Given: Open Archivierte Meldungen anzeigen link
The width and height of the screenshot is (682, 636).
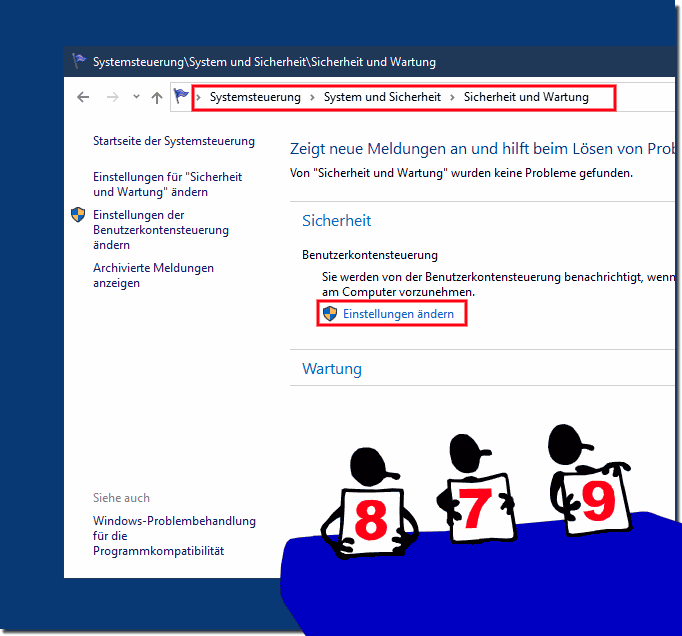Looking at the screenshot, I should (153, 275).
